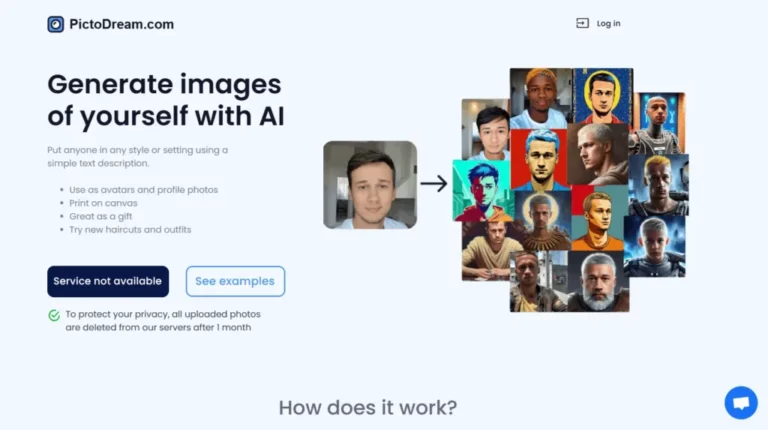Open the golden halo icon-style portrait at top

click(602, 96)
